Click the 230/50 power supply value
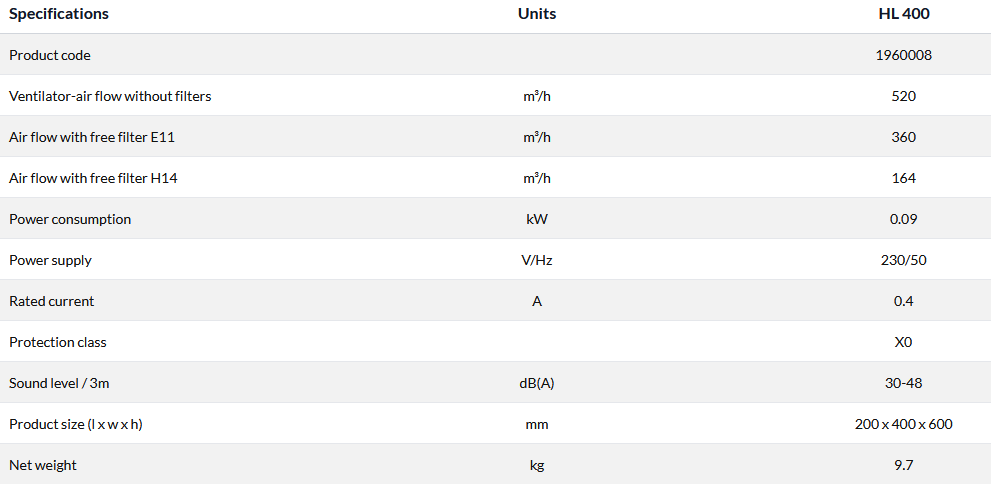The height and width of the screenshot is (492, 991). 903,260
